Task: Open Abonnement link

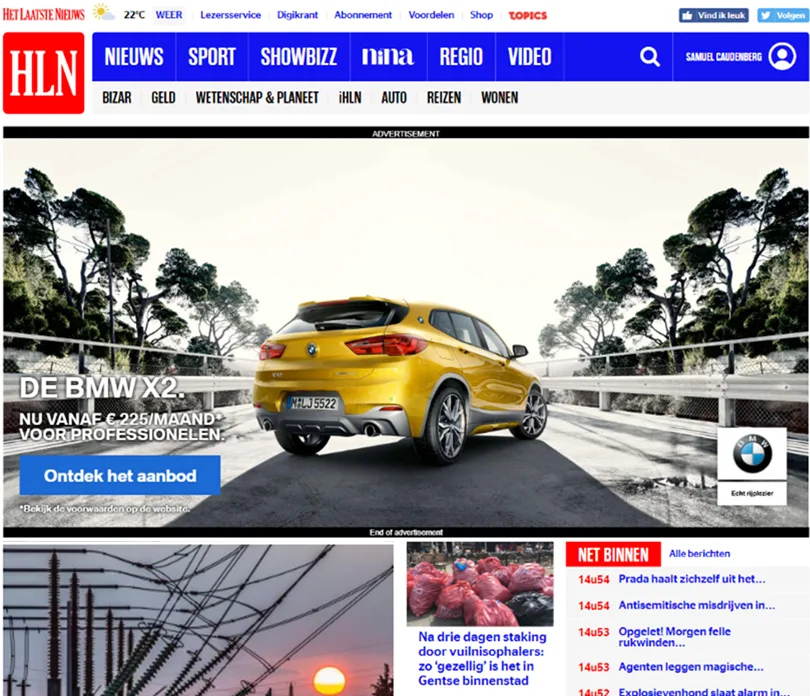Action: click(x=363, y=15)
